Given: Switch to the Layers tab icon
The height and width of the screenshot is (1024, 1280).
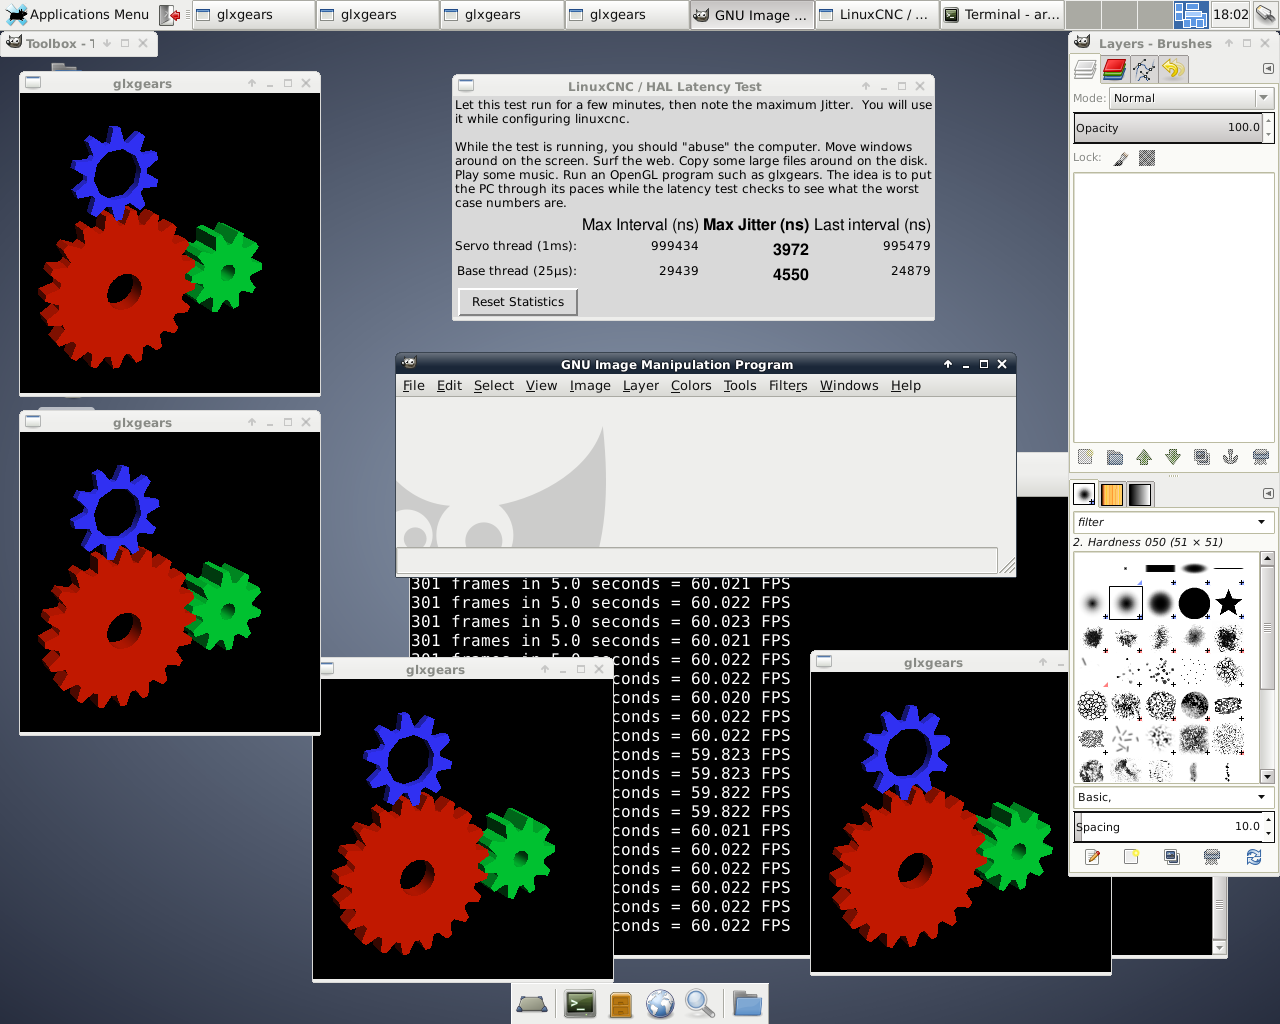Looking at the screenshot, I should (x=1085, y=69).
